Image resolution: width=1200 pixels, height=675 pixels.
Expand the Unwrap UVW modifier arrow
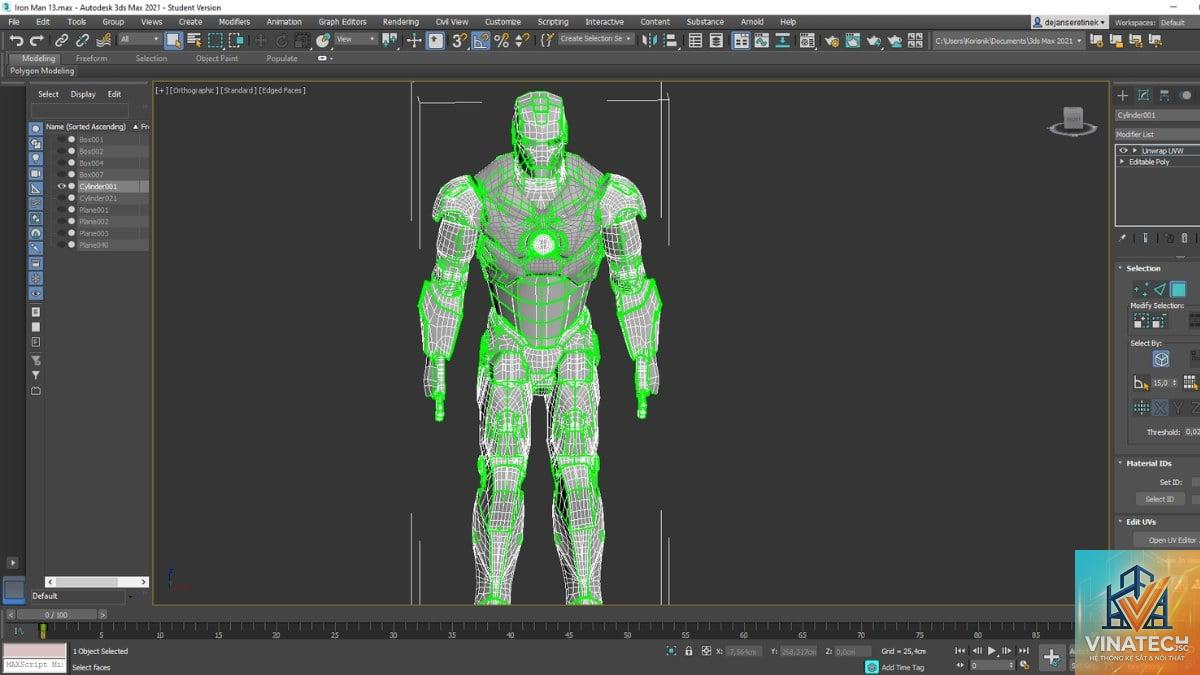pos(1135,151)
